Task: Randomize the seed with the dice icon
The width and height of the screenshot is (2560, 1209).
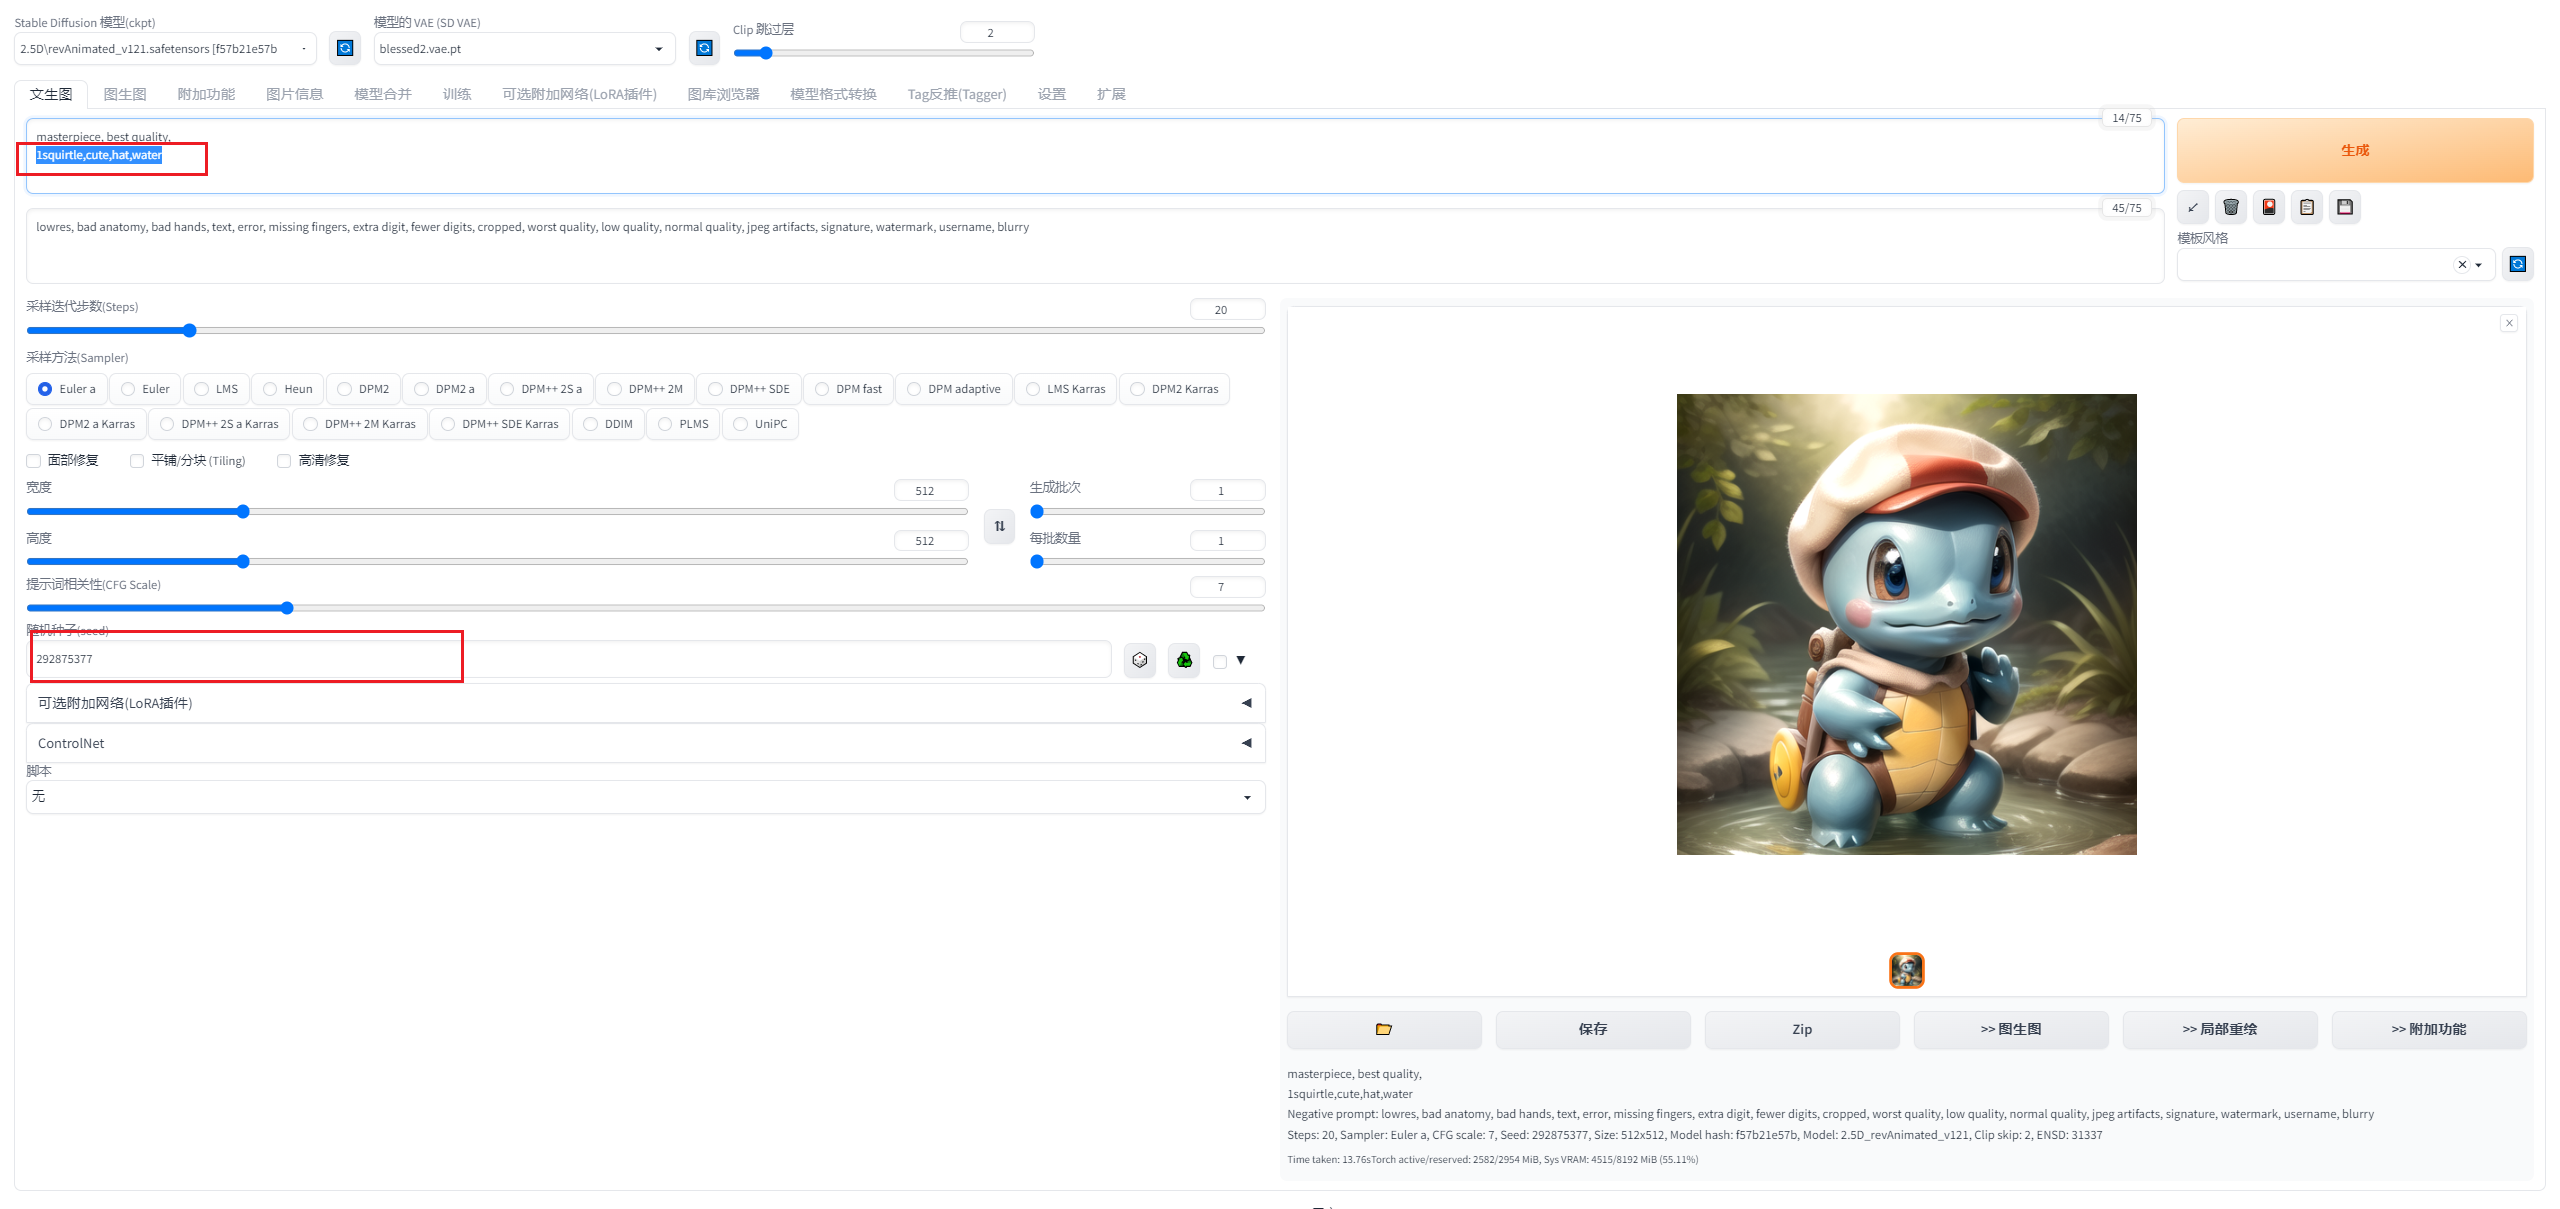Action: [1140, 660]
